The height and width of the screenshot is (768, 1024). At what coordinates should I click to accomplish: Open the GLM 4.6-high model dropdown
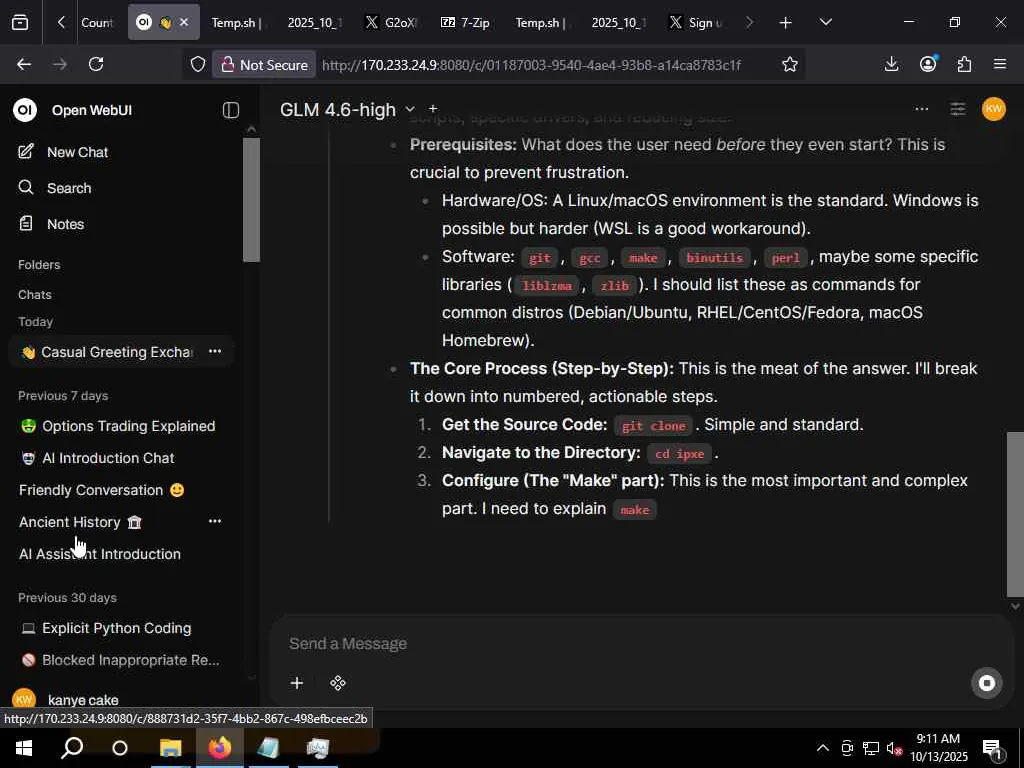click(347, 110)
